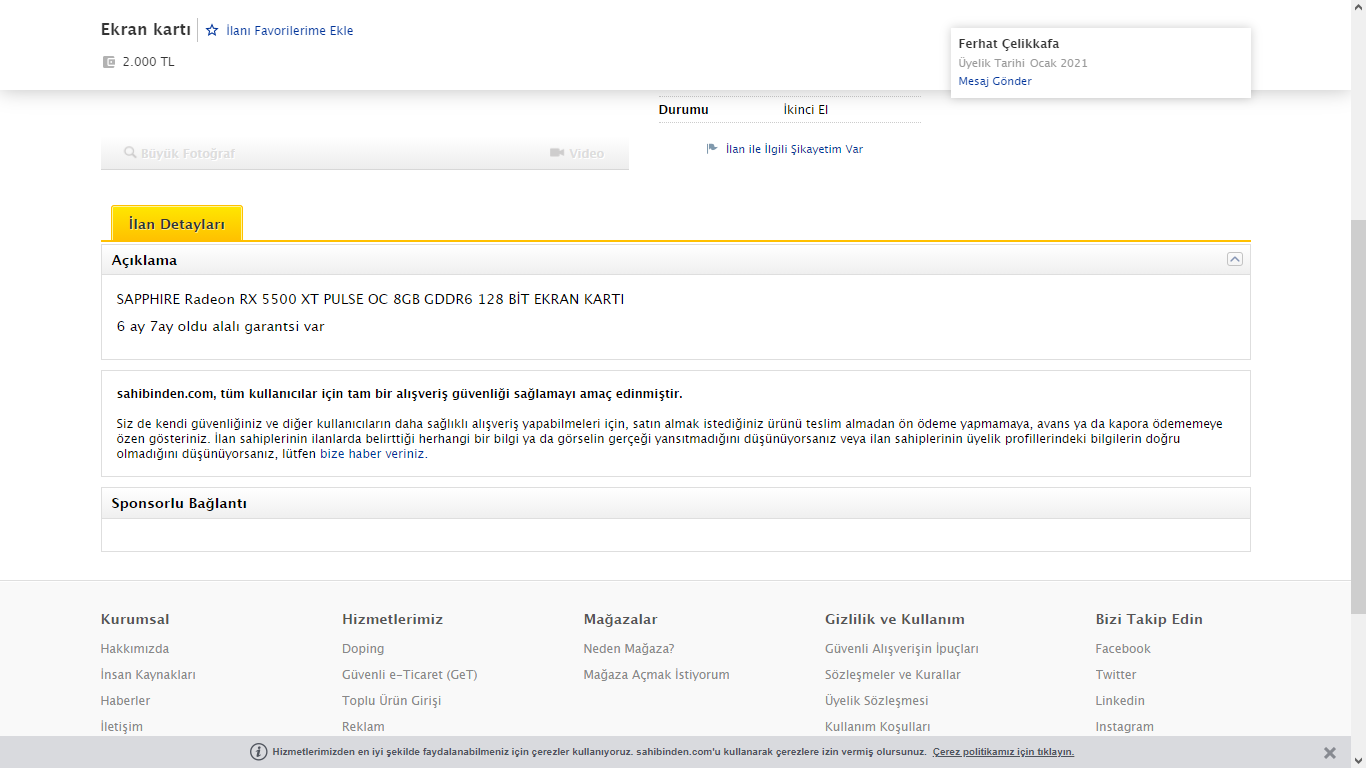
Task: Open Instagram follow link
Action: (x=1124, y=727)
